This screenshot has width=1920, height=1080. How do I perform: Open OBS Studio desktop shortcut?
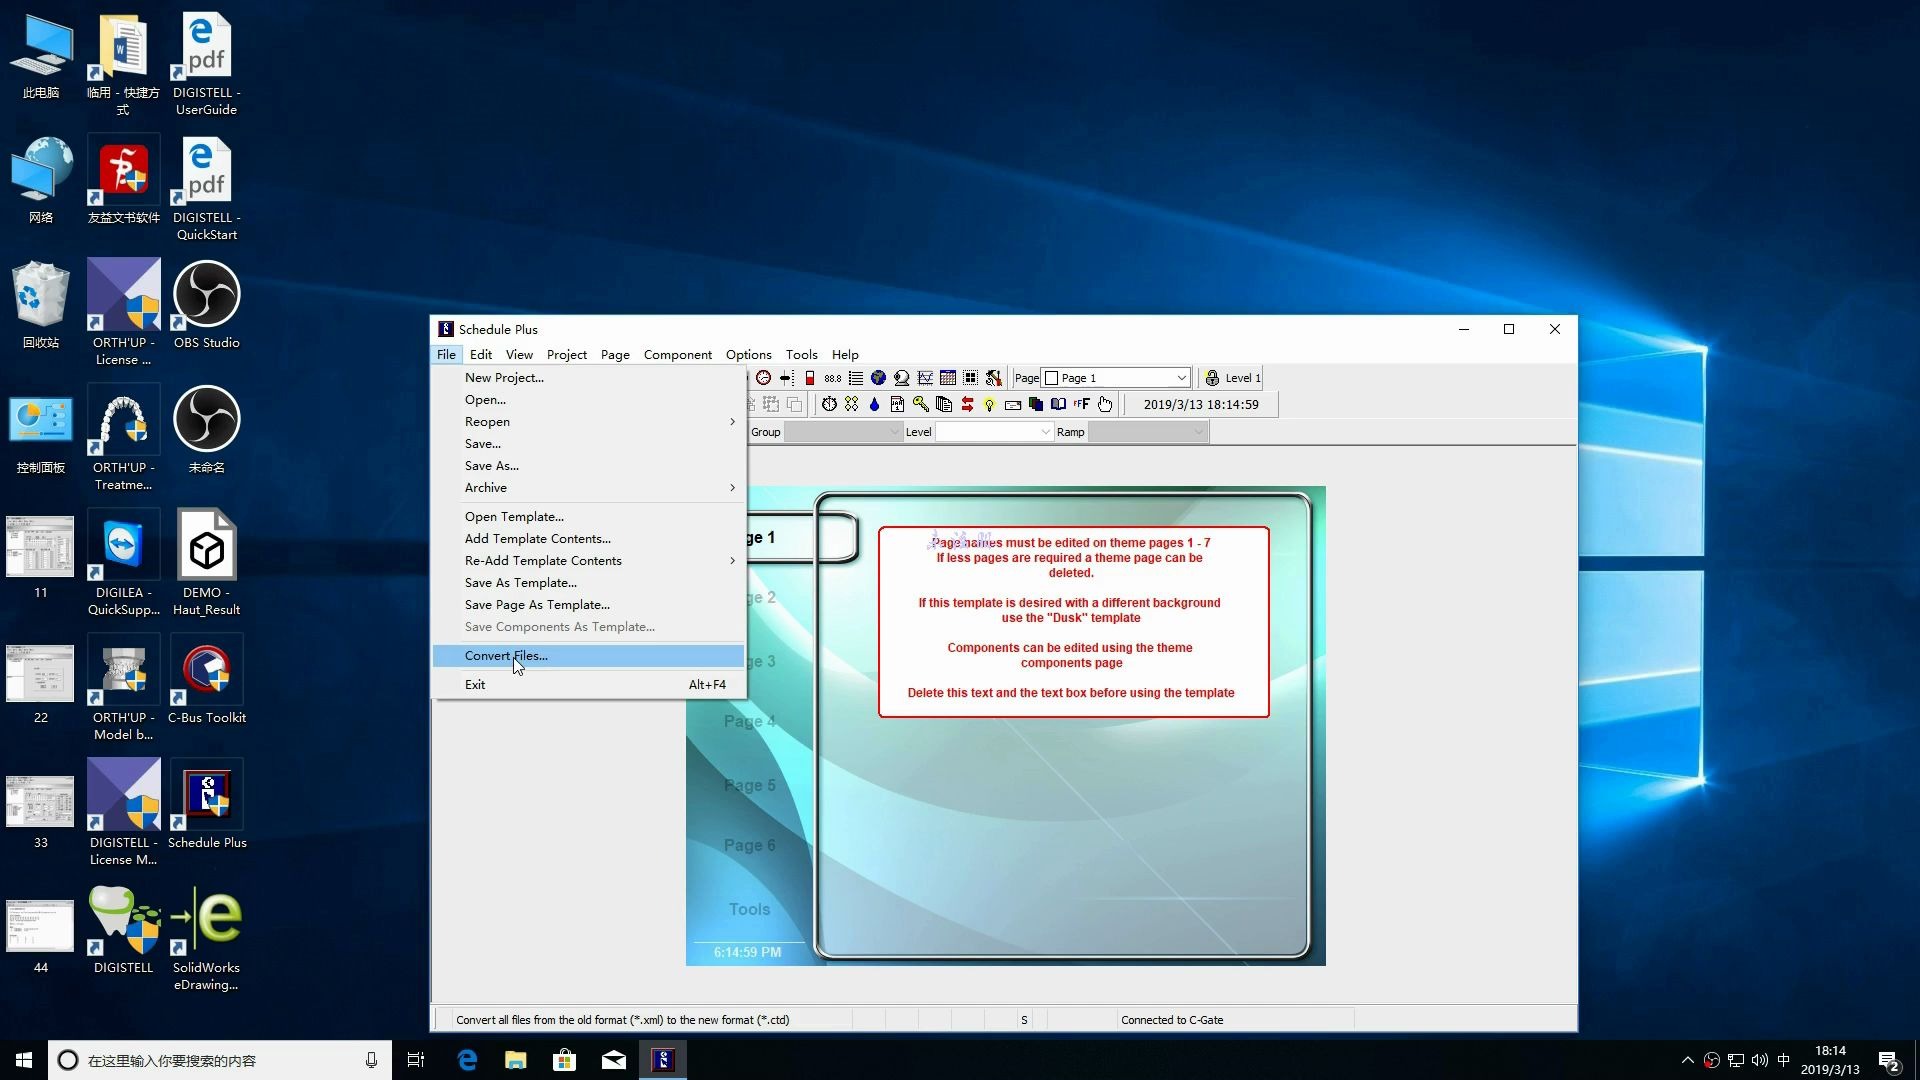tap(207, 305)
